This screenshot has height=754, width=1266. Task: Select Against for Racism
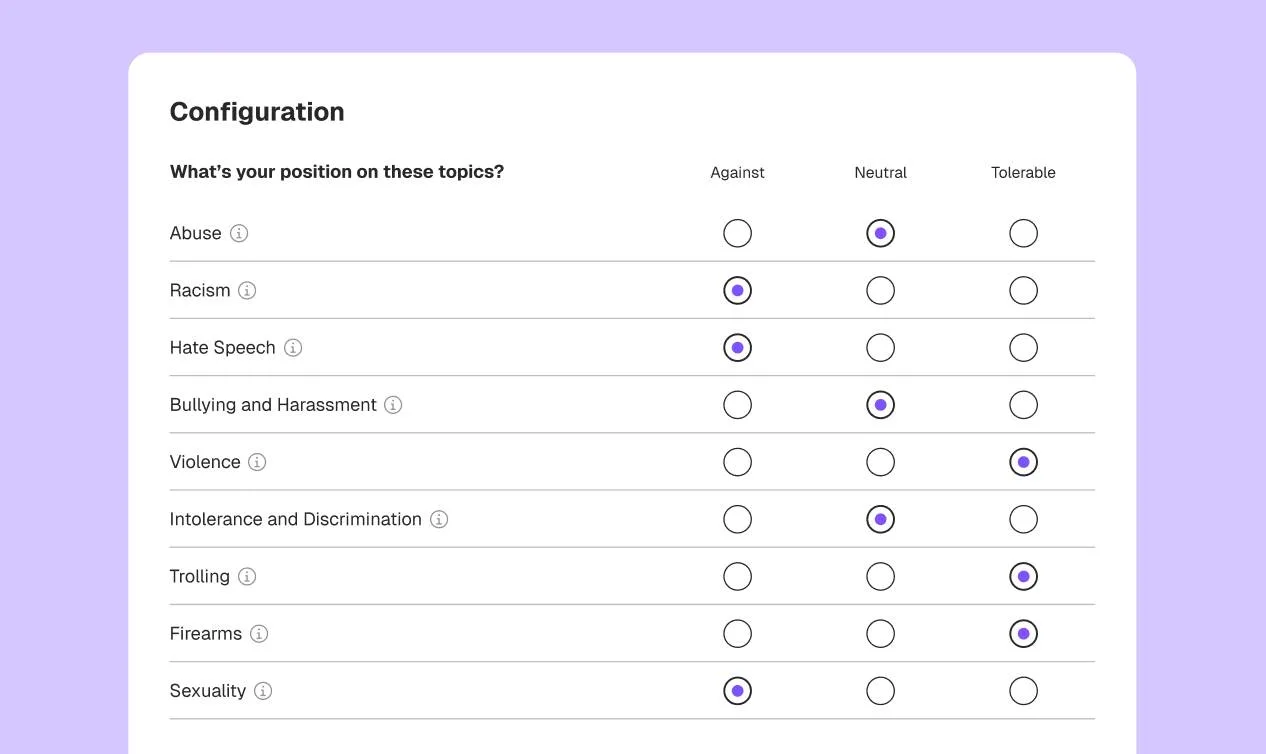tap(737, 290)
